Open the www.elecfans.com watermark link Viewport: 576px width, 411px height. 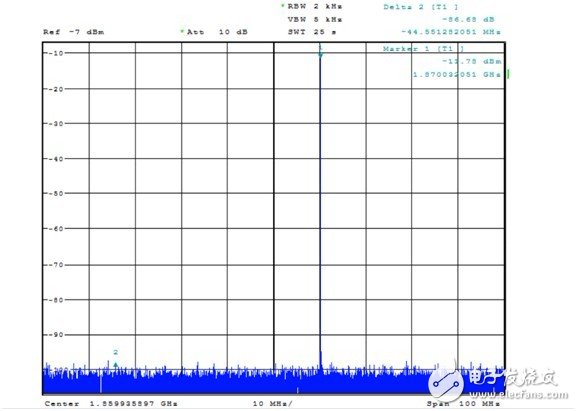(x=519, y=395)
